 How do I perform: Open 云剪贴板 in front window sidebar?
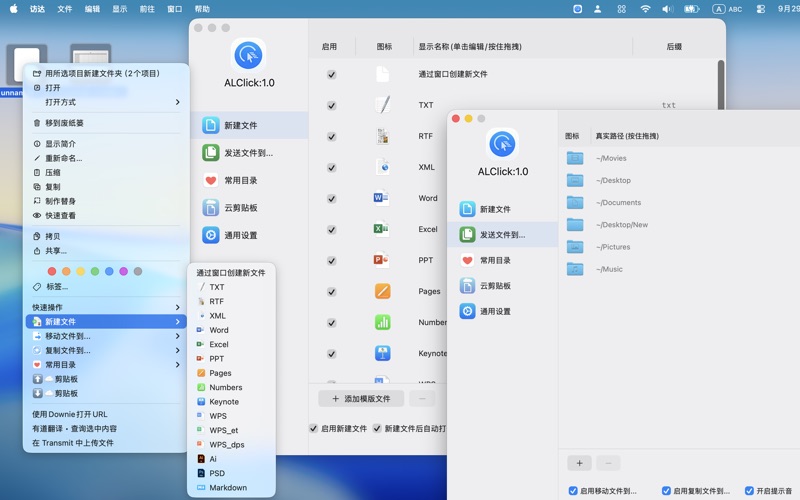click(x=495, y=286)
